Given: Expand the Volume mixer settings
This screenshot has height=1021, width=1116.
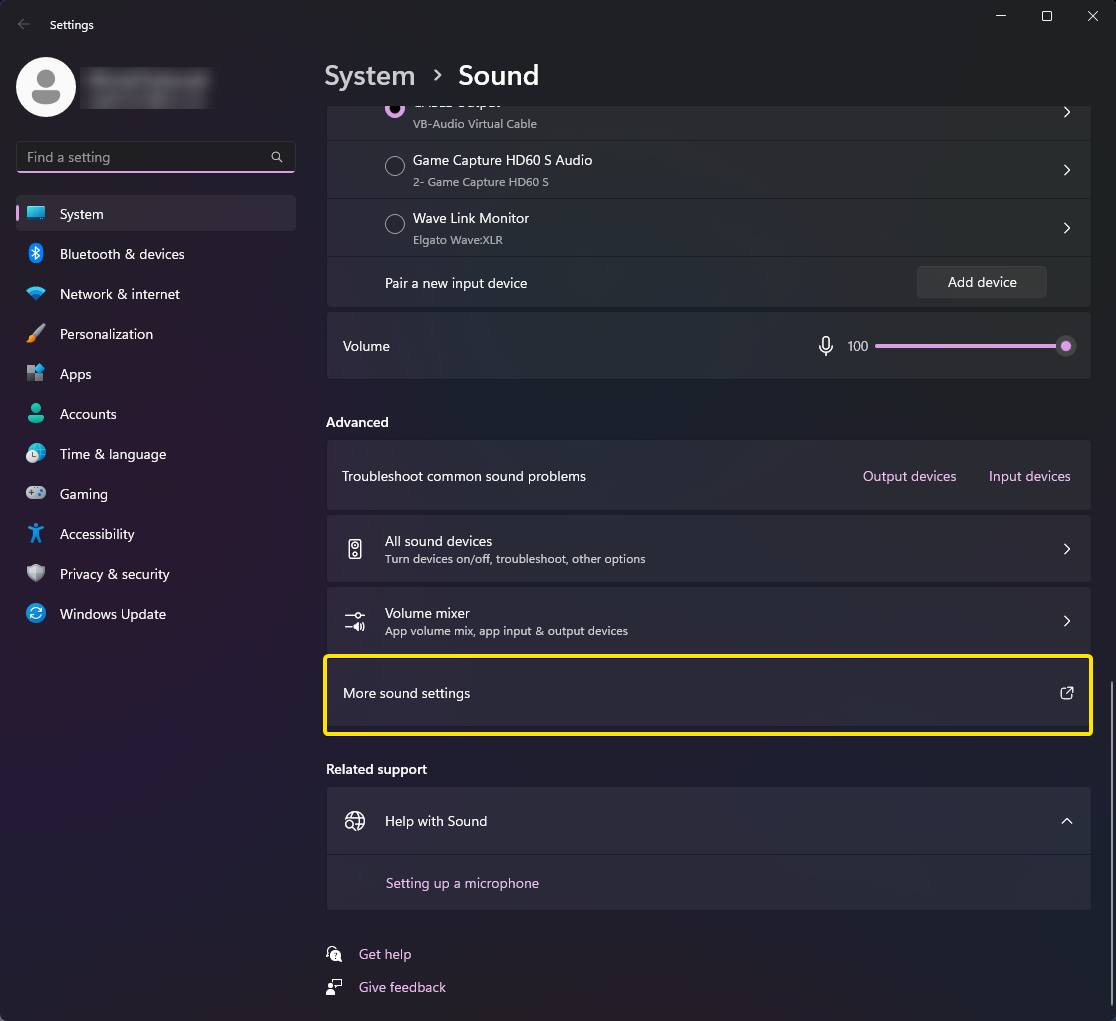Looking at the screenshot, I should pos(1066,621).
